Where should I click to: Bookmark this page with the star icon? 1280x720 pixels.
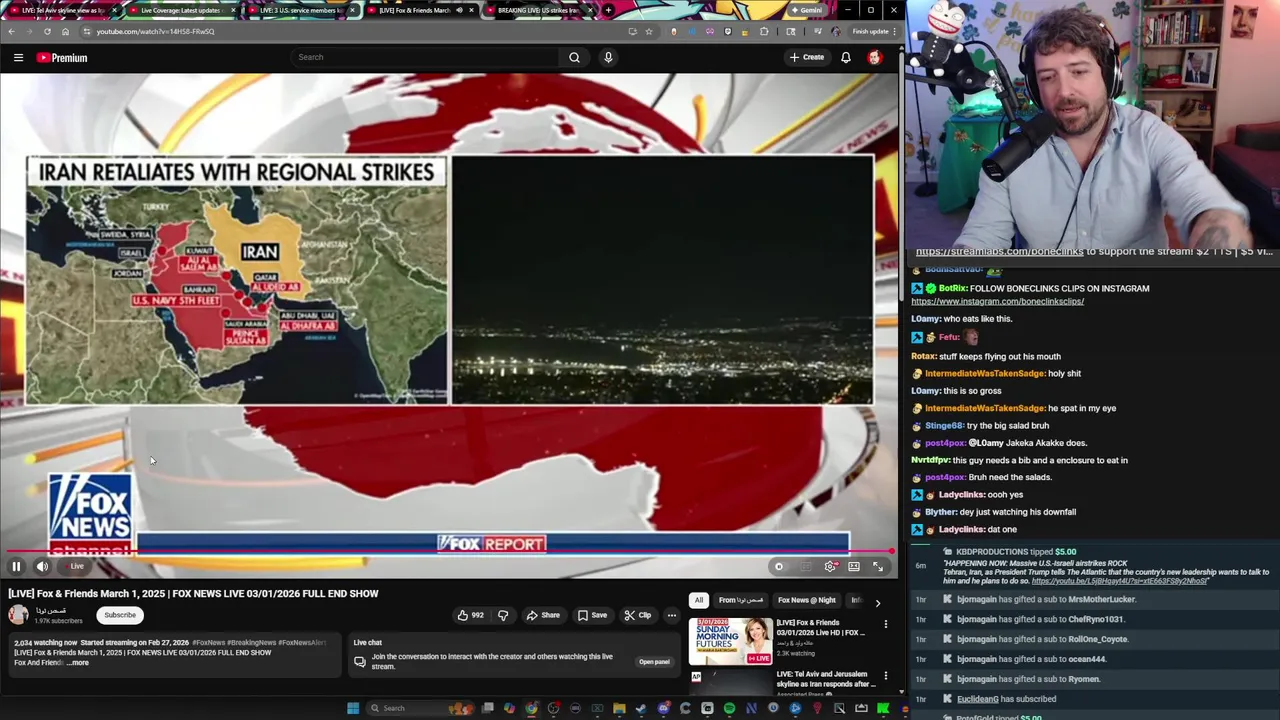(648, 31)
